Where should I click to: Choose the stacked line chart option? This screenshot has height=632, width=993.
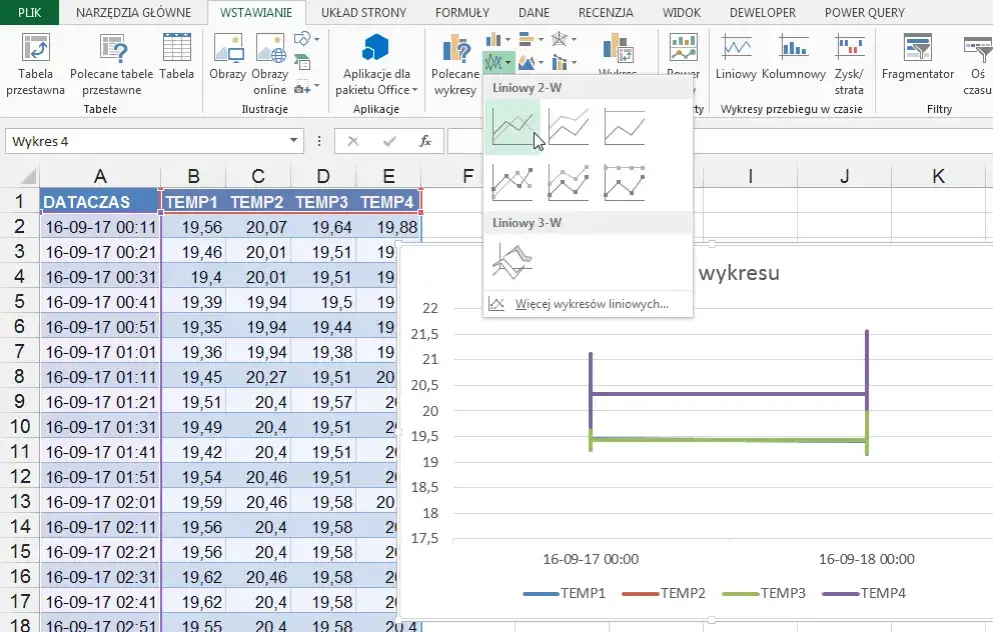568,128
